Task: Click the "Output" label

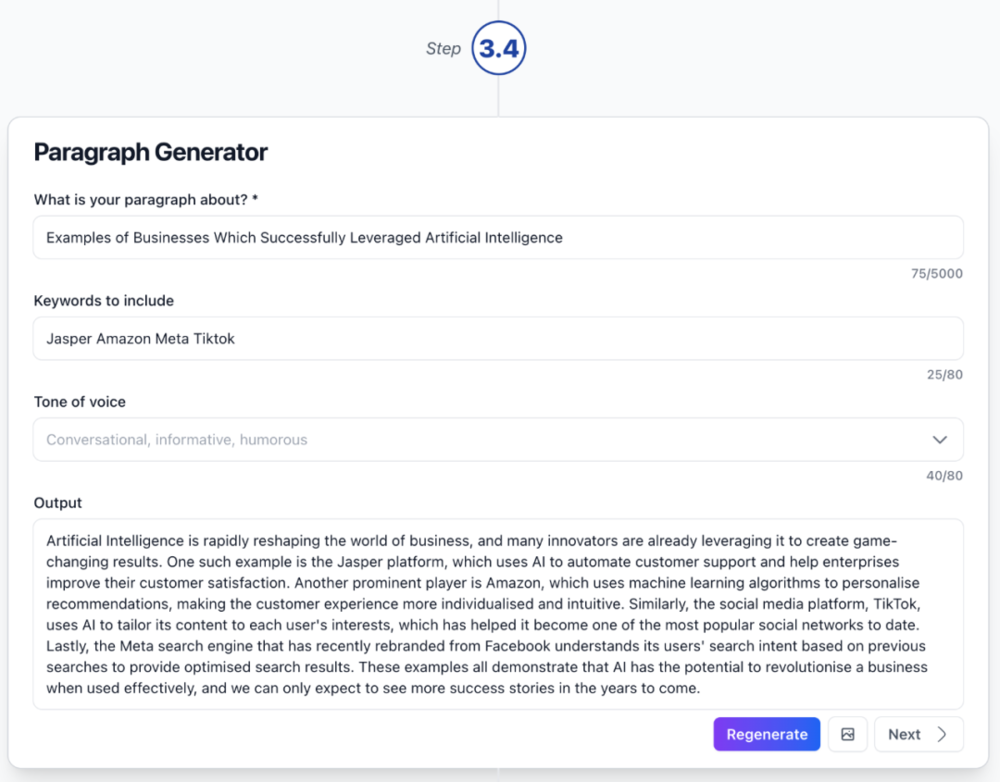Action: click(x=58, y=503)
